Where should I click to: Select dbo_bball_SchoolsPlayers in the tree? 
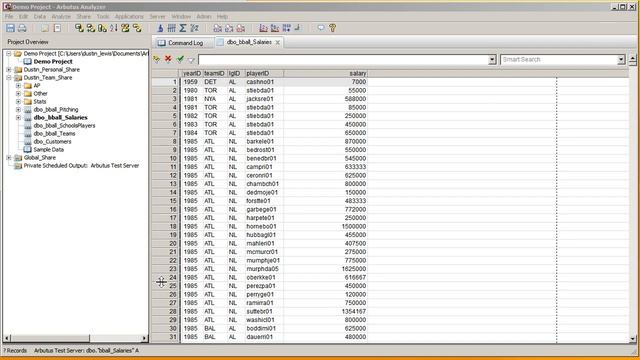64,126
